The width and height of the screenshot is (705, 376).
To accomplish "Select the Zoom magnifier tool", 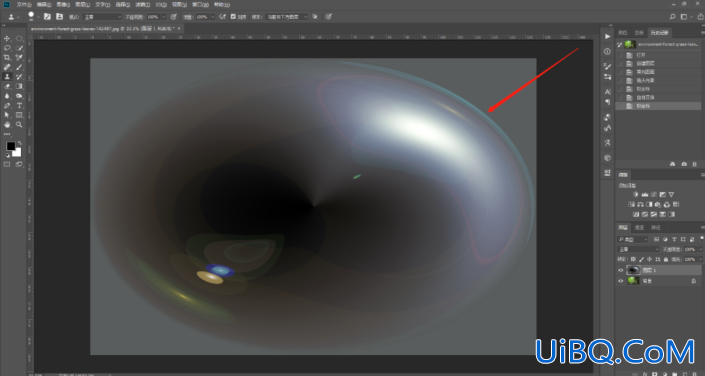I will point(19,125).
